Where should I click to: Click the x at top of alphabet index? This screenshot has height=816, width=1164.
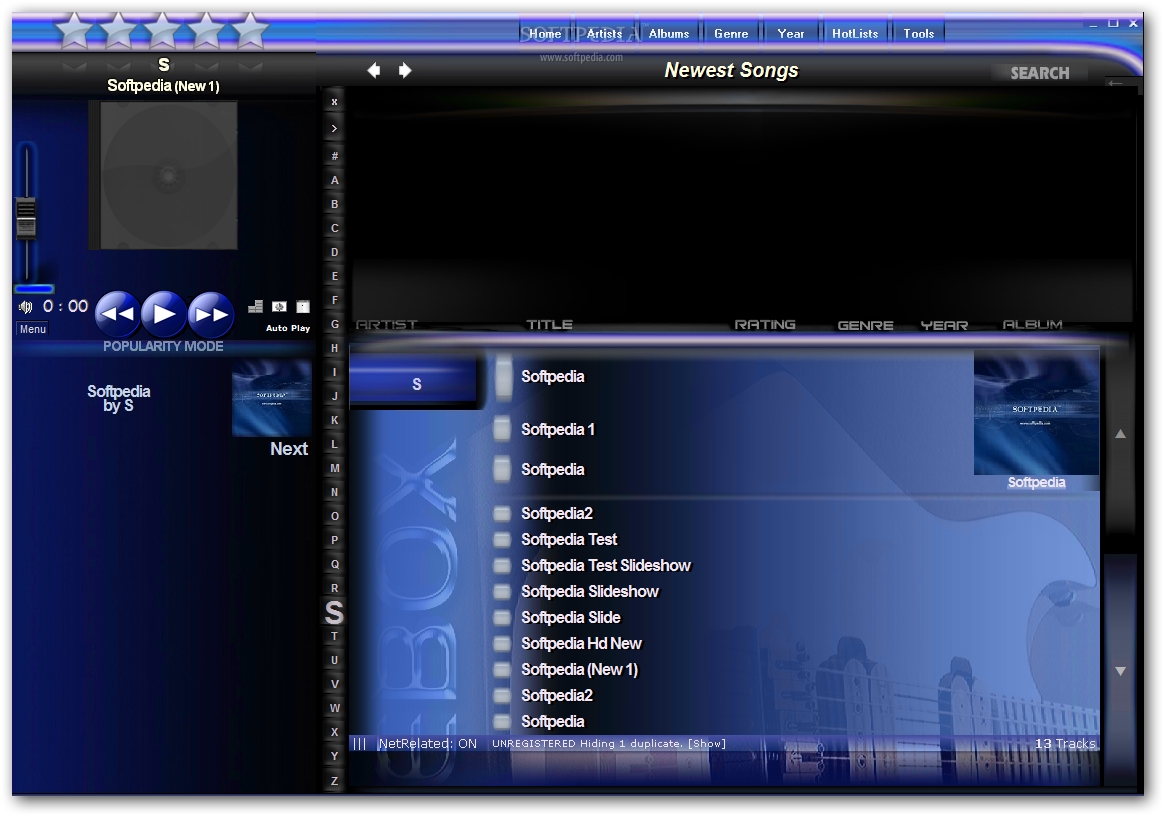tap(335, 102)
